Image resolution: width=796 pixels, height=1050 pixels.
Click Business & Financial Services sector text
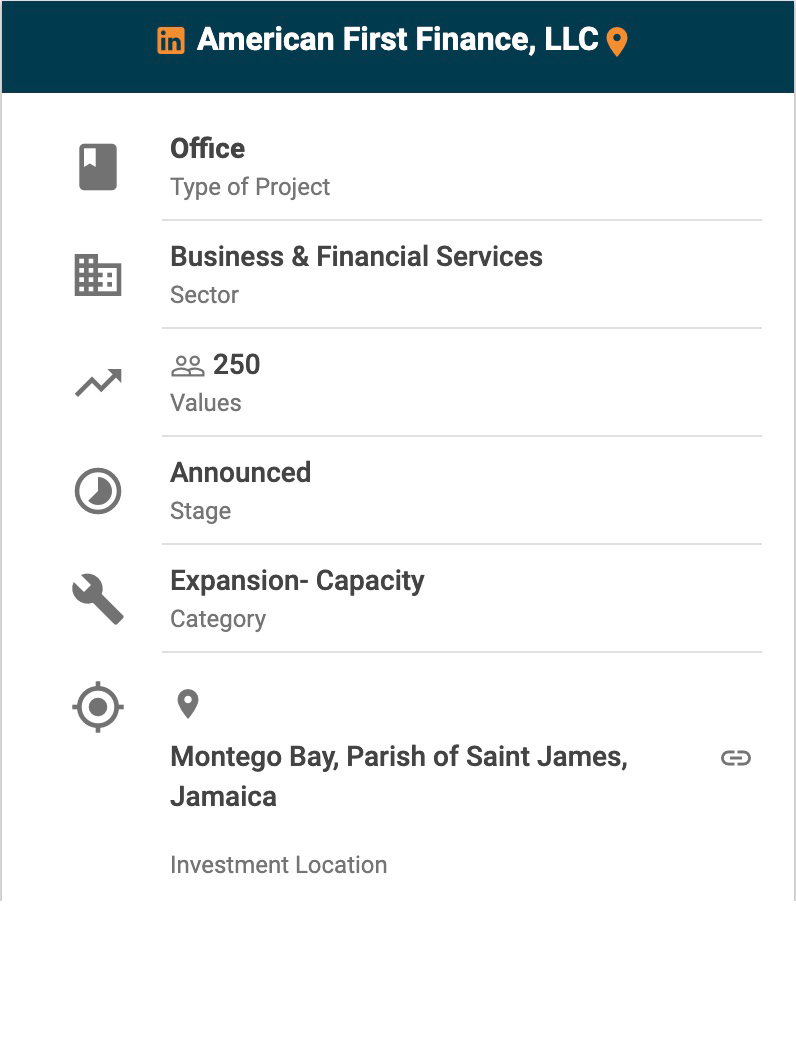click(x=356, y=257)
